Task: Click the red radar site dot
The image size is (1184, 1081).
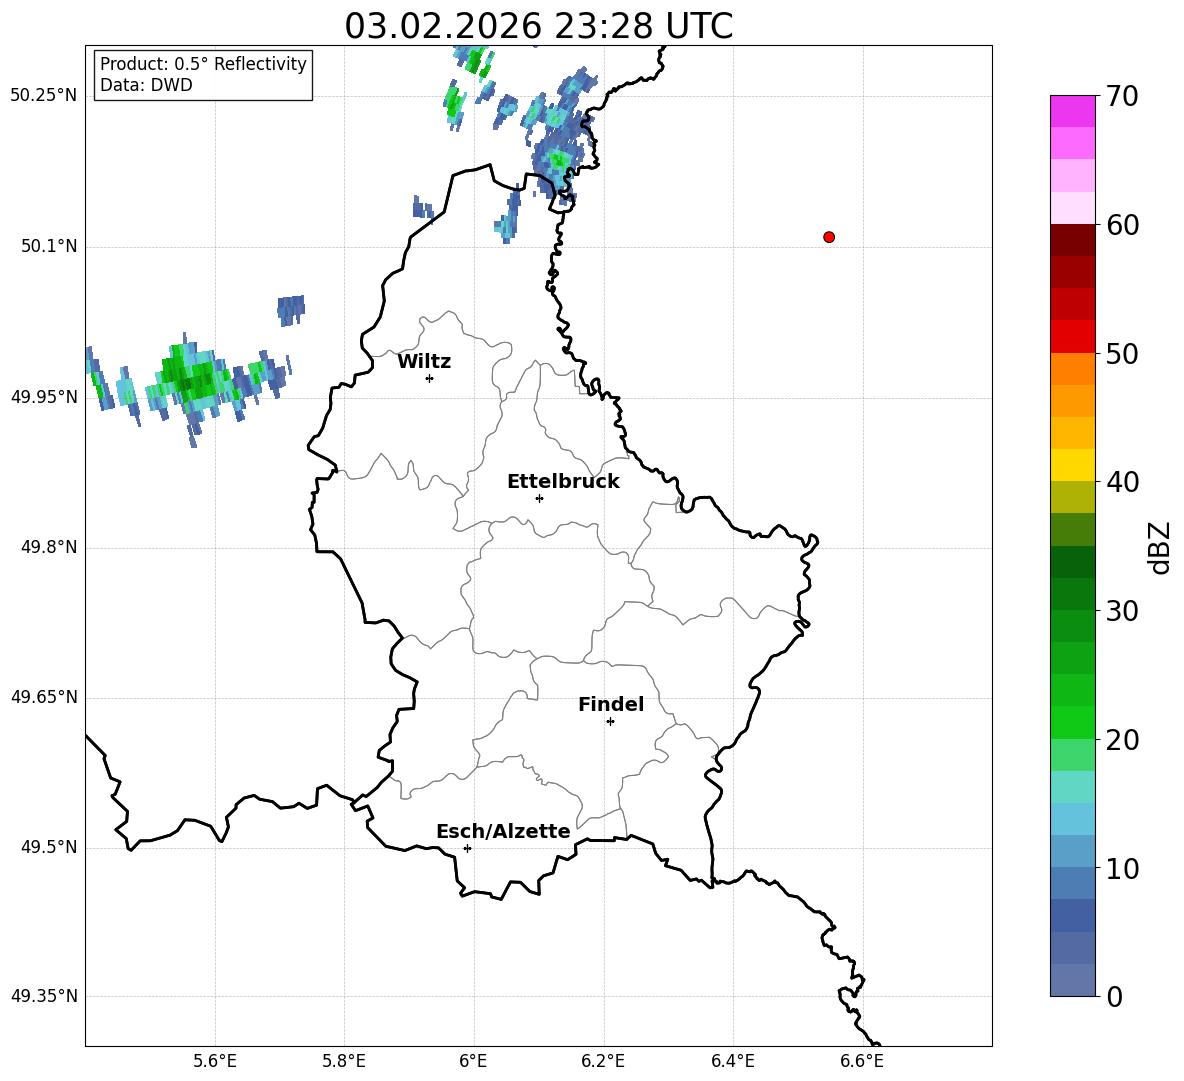Action: pos(829,237)
